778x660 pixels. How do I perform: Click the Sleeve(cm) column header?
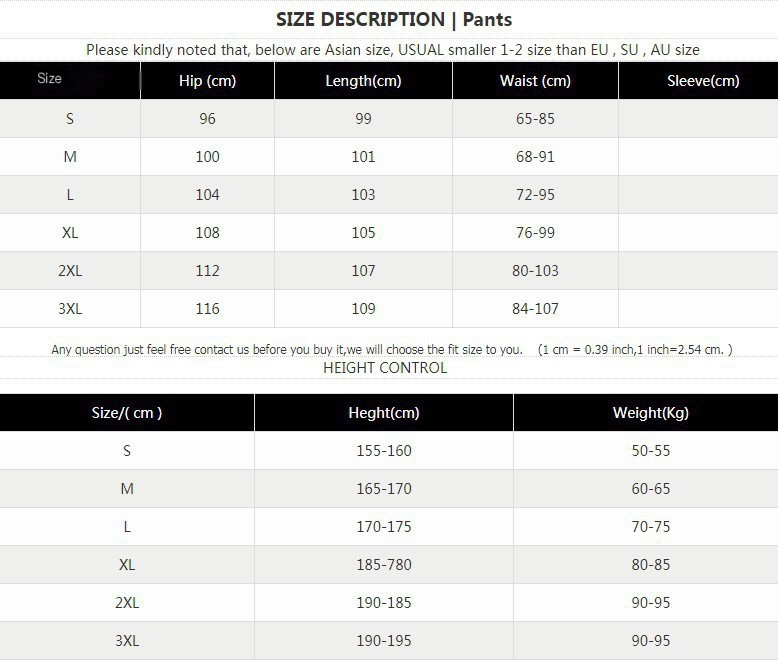click(703, 81)
